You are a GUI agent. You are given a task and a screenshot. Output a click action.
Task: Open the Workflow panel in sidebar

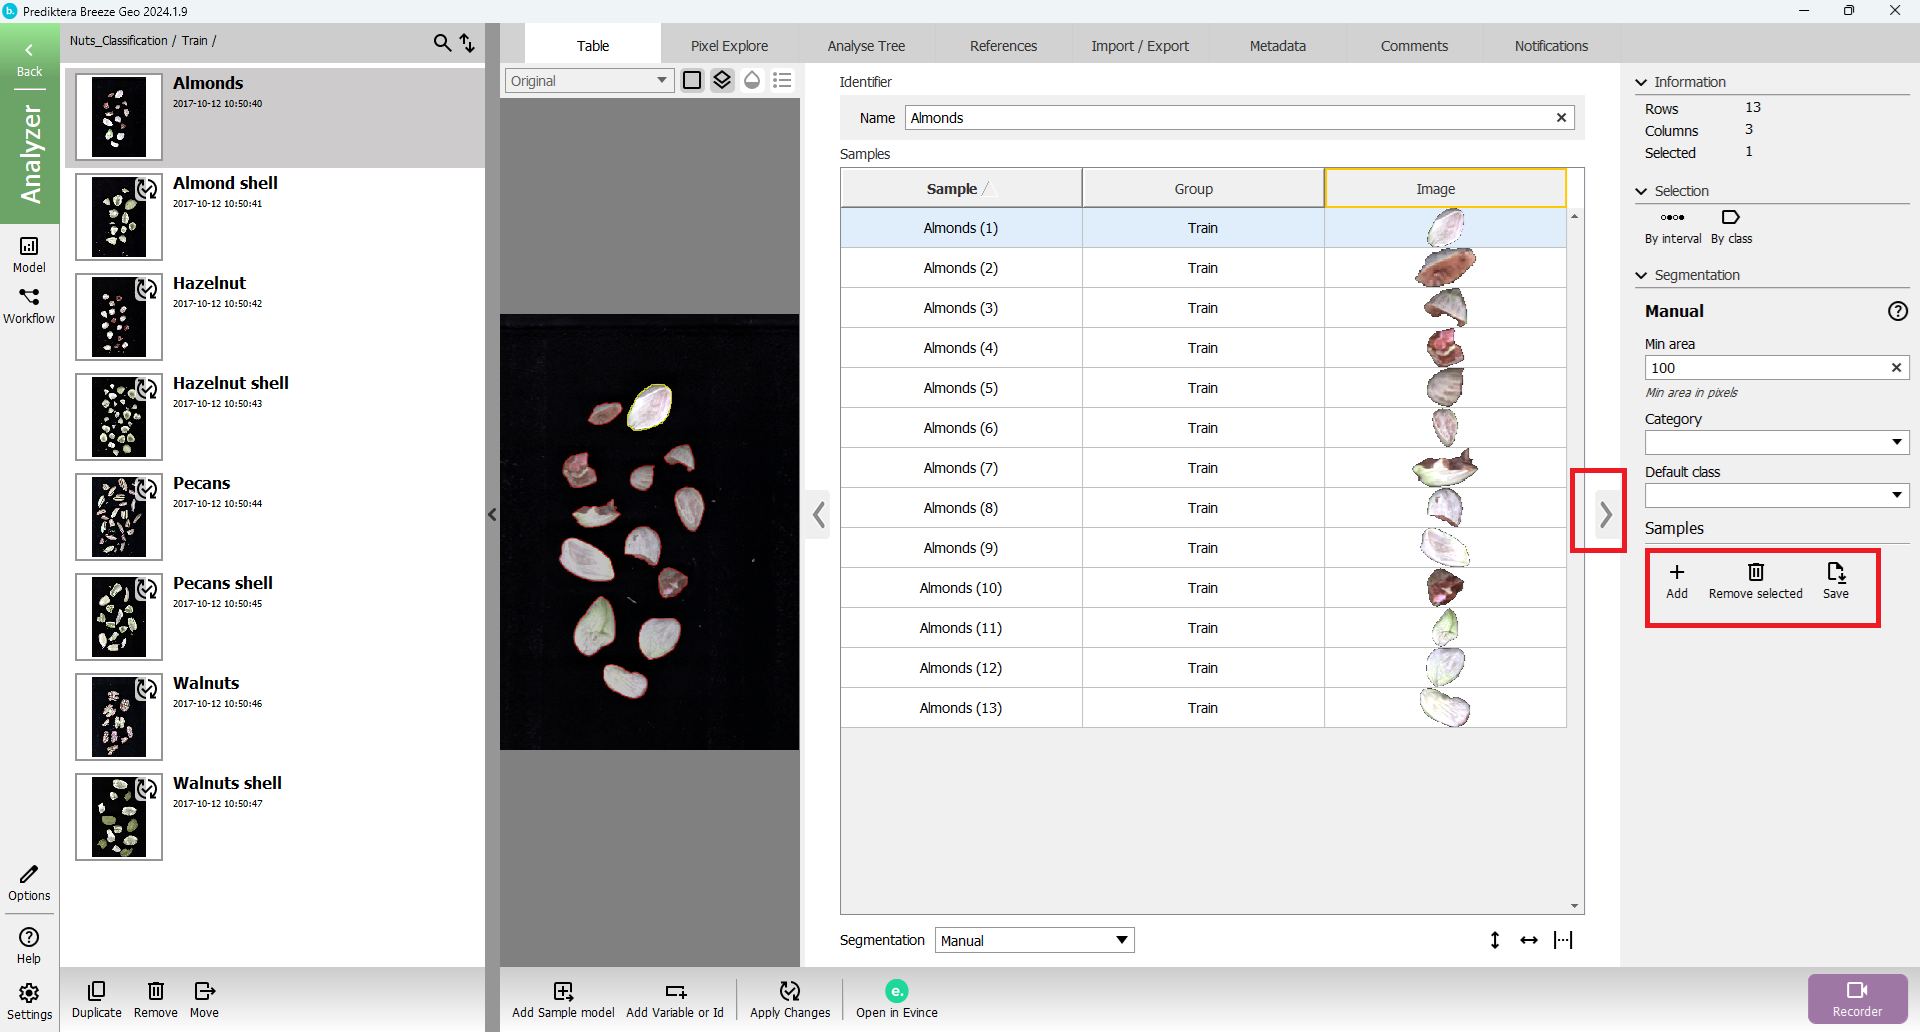click(29, 305)
